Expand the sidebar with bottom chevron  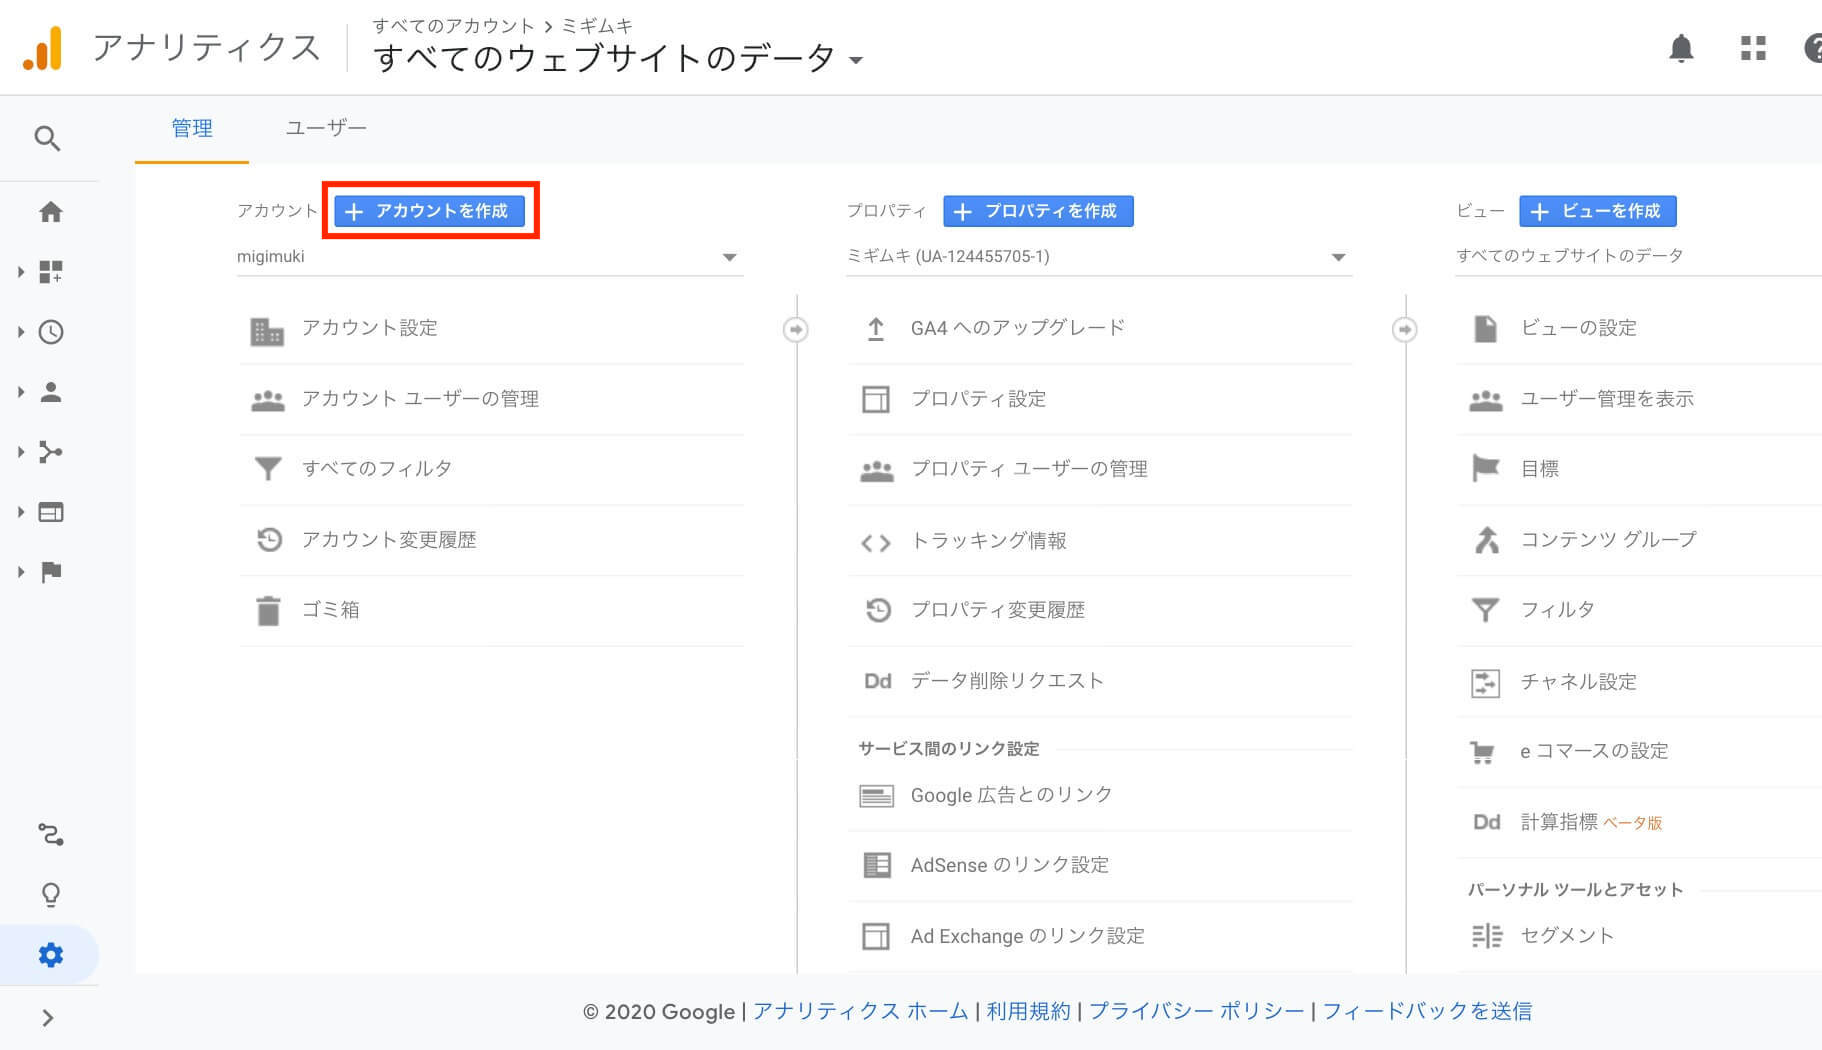click(x=47, y=1018)
